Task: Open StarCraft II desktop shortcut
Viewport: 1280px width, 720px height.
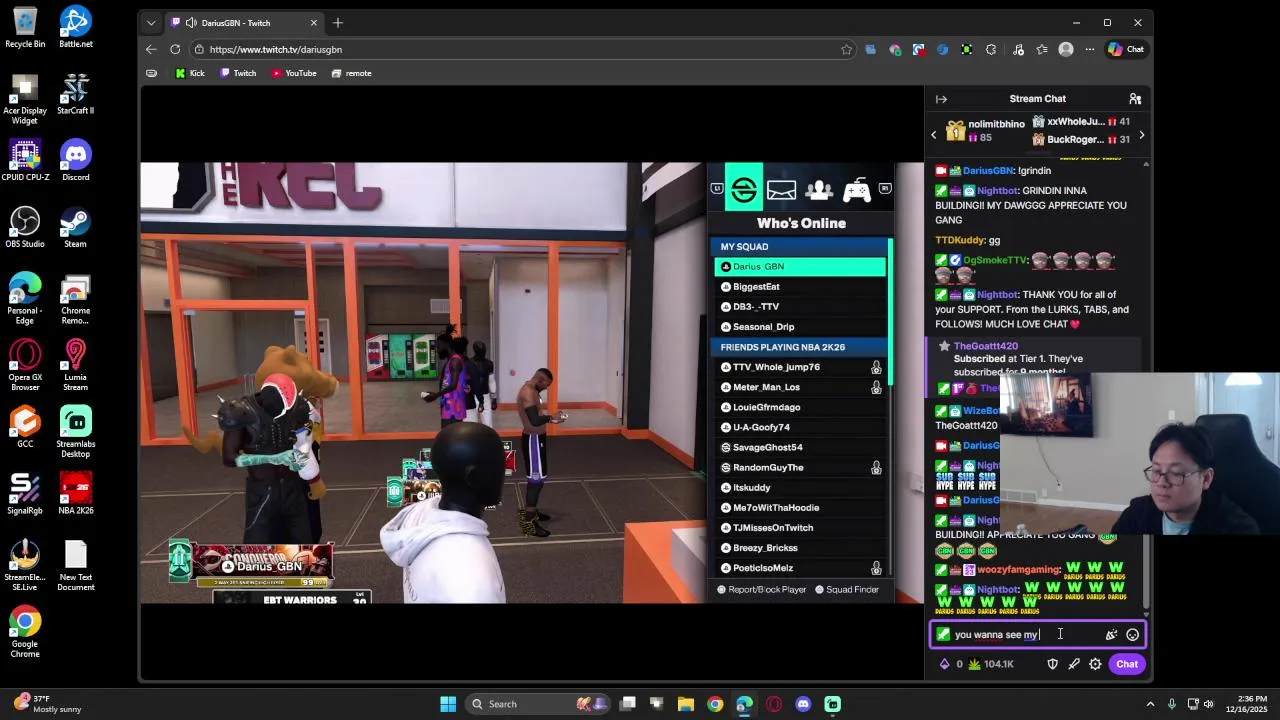Action: pos(76,94)
